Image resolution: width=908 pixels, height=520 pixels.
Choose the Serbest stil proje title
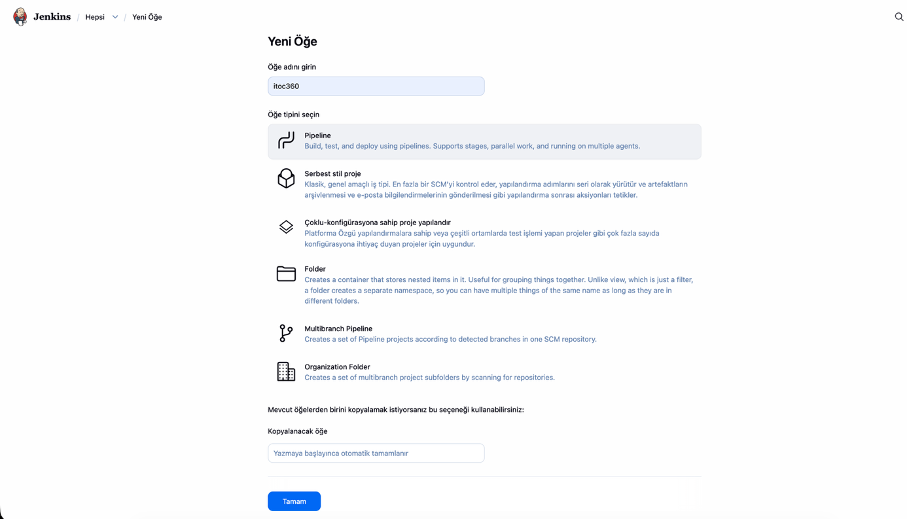(332, 173)
